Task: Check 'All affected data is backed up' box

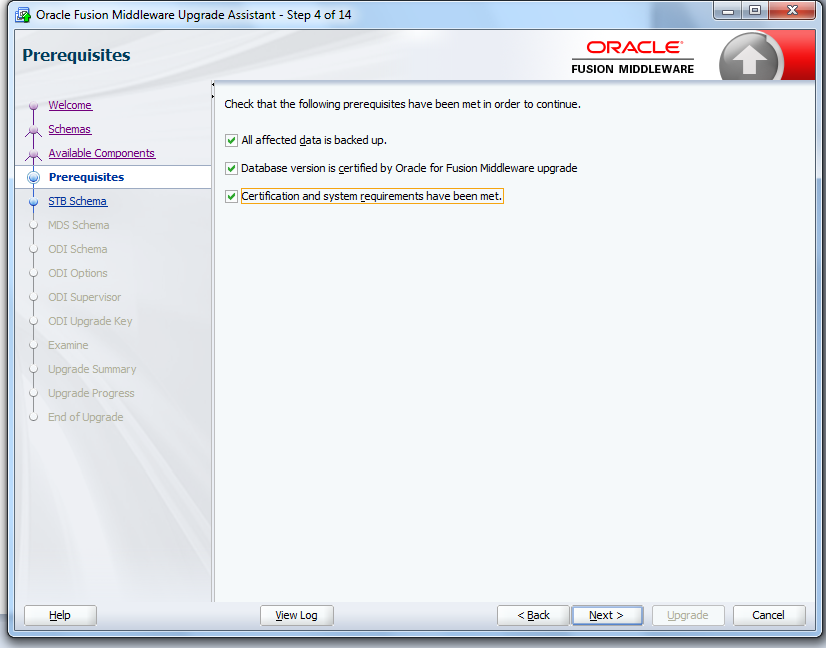Action: point(231,140)
